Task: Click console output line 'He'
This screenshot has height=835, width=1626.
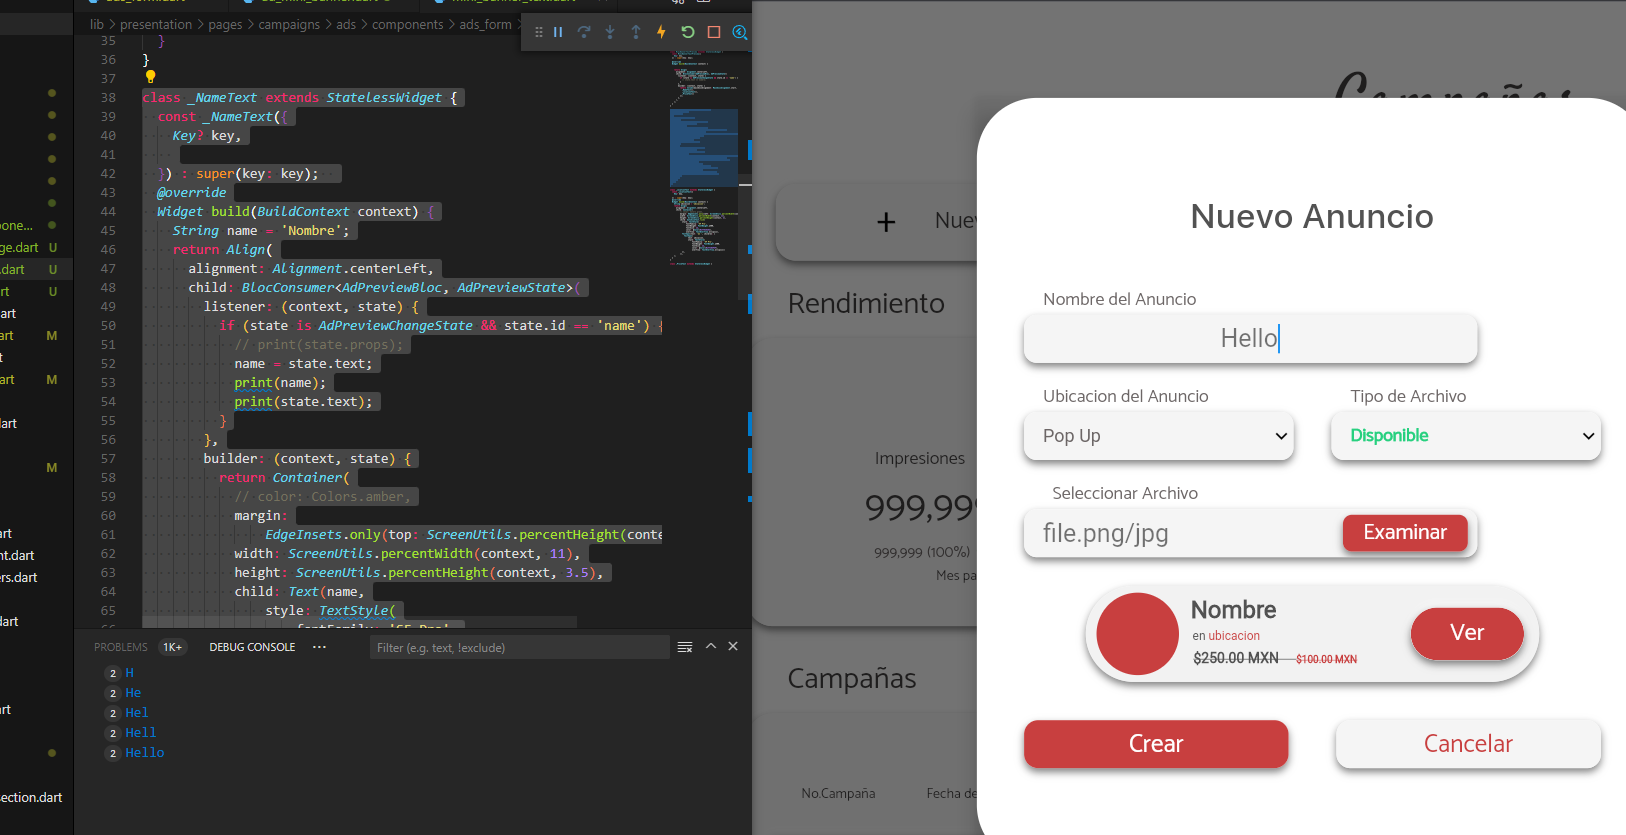Action: click(133, 693)
